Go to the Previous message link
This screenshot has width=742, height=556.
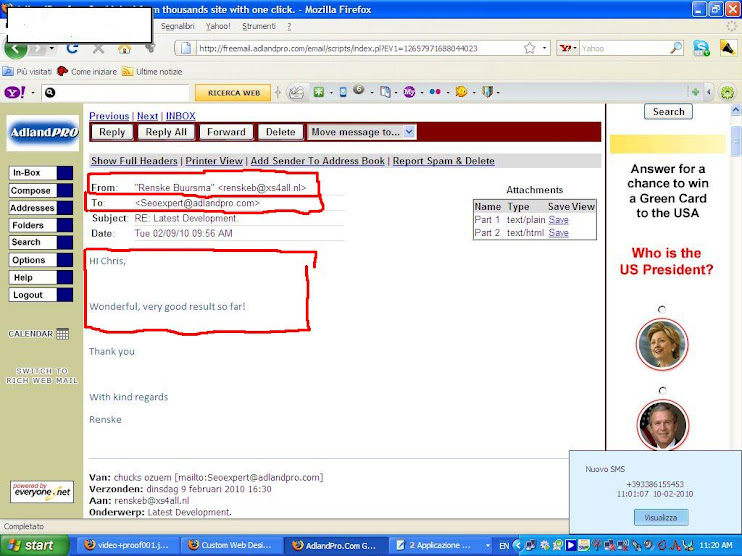tap(109, 116)
